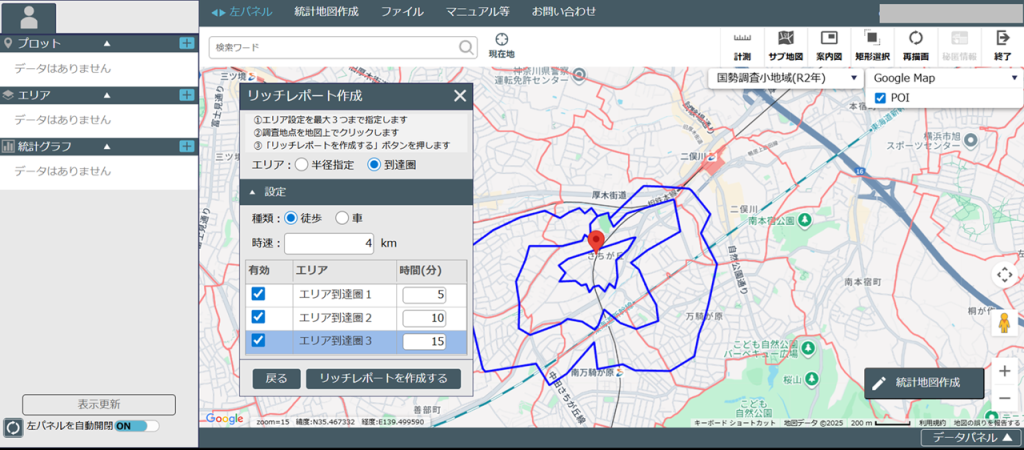Open 統計地図作成 menu

coord(327,12)
